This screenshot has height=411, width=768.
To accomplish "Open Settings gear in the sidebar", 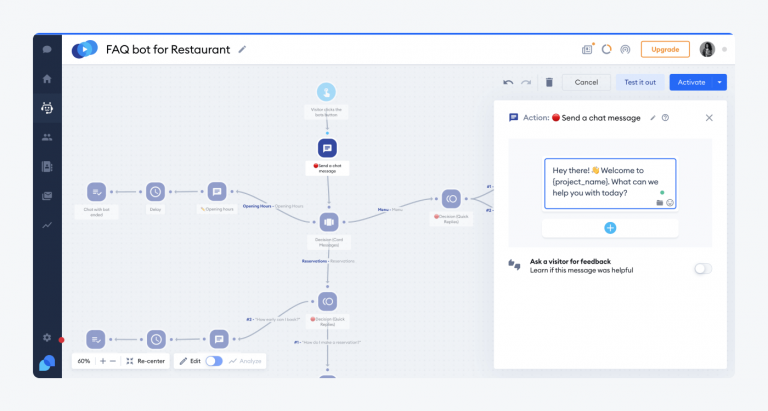I will click(47, 338).
